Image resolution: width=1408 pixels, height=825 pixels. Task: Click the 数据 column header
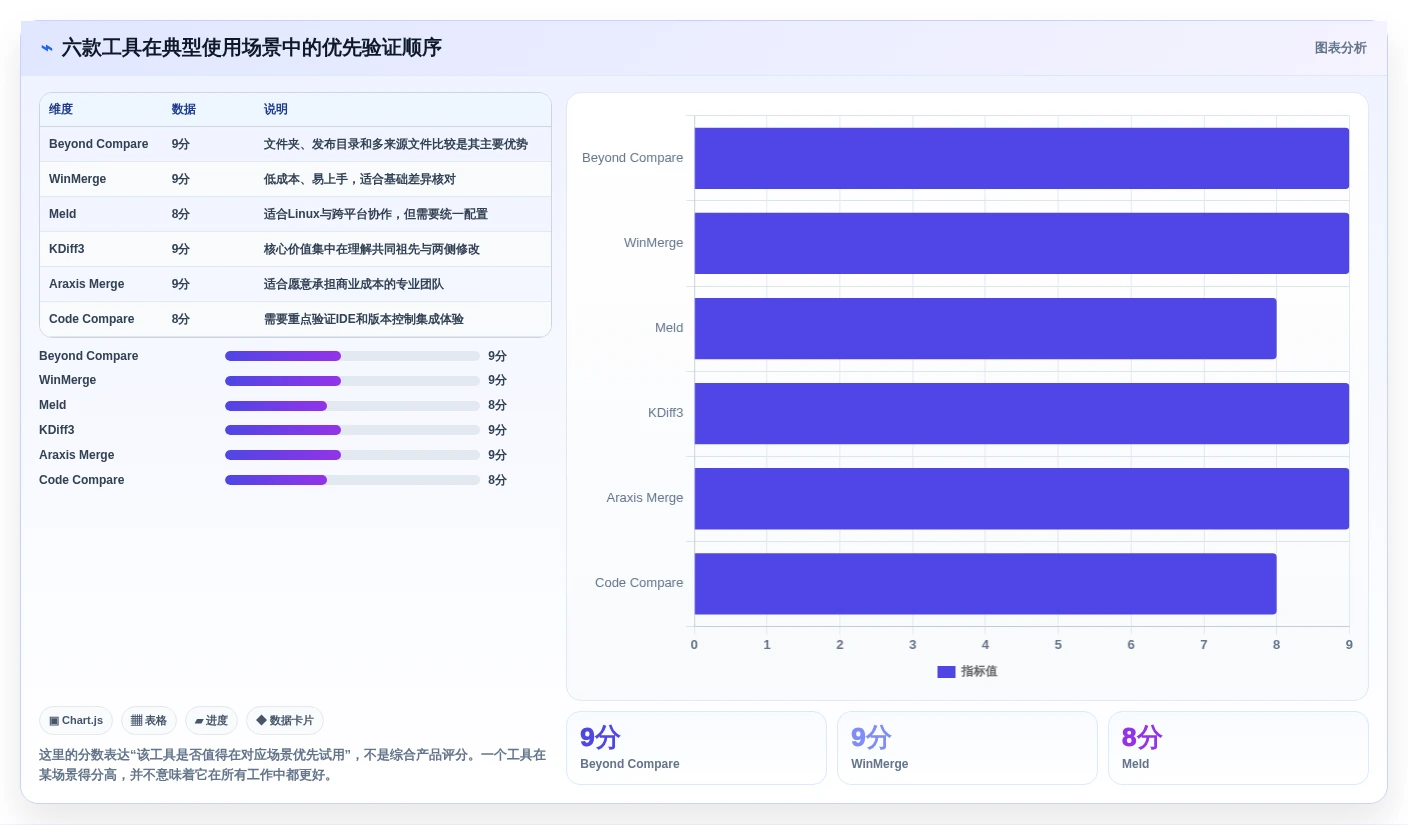point(183,109)
